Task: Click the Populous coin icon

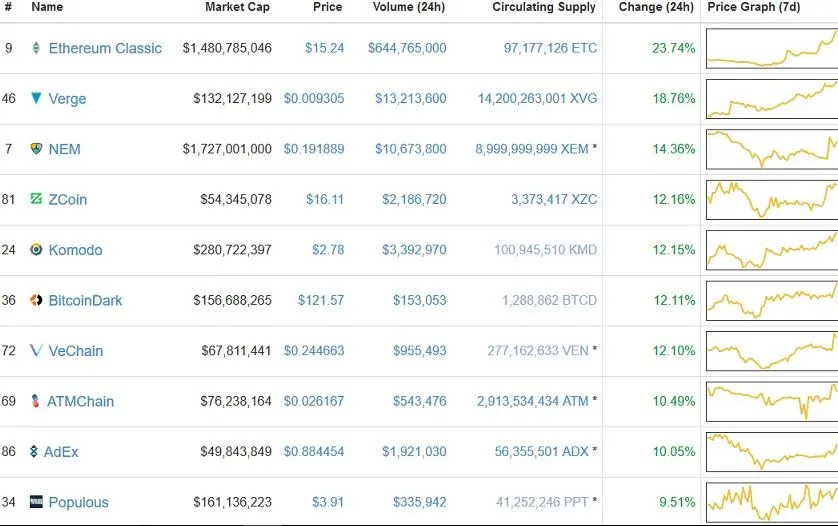Action: 36,501
